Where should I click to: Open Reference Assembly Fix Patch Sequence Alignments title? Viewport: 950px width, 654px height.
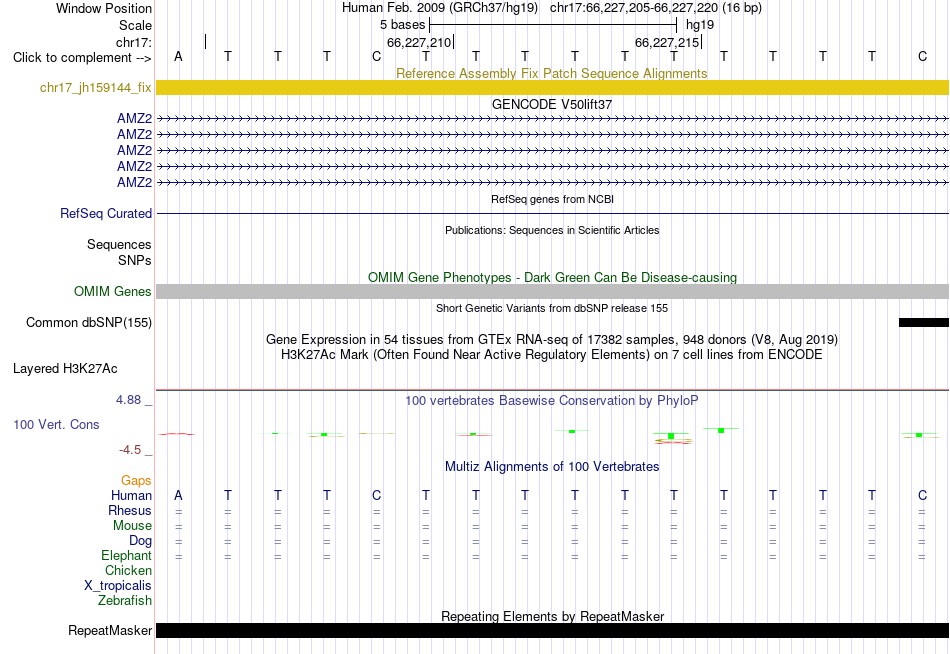[x=551, y=73]
